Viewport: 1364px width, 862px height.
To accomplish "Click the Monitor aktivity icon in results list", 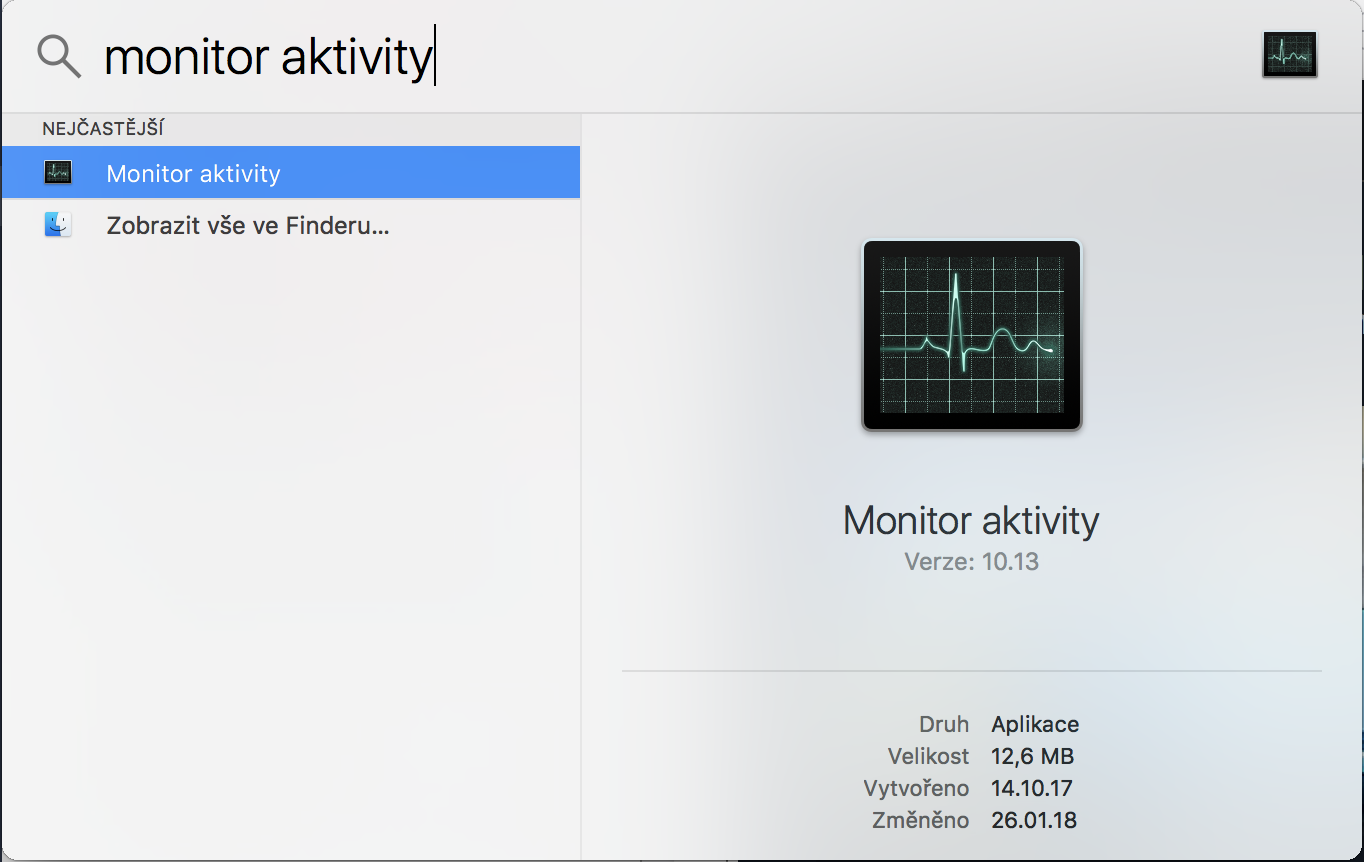I will coord(58,173).
